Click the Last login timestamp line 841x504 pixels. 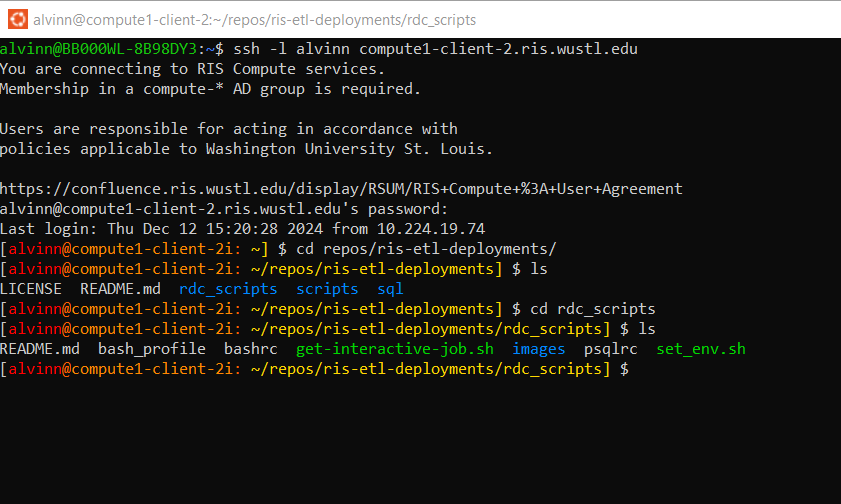pyautogui.click(x=242, y=229)
